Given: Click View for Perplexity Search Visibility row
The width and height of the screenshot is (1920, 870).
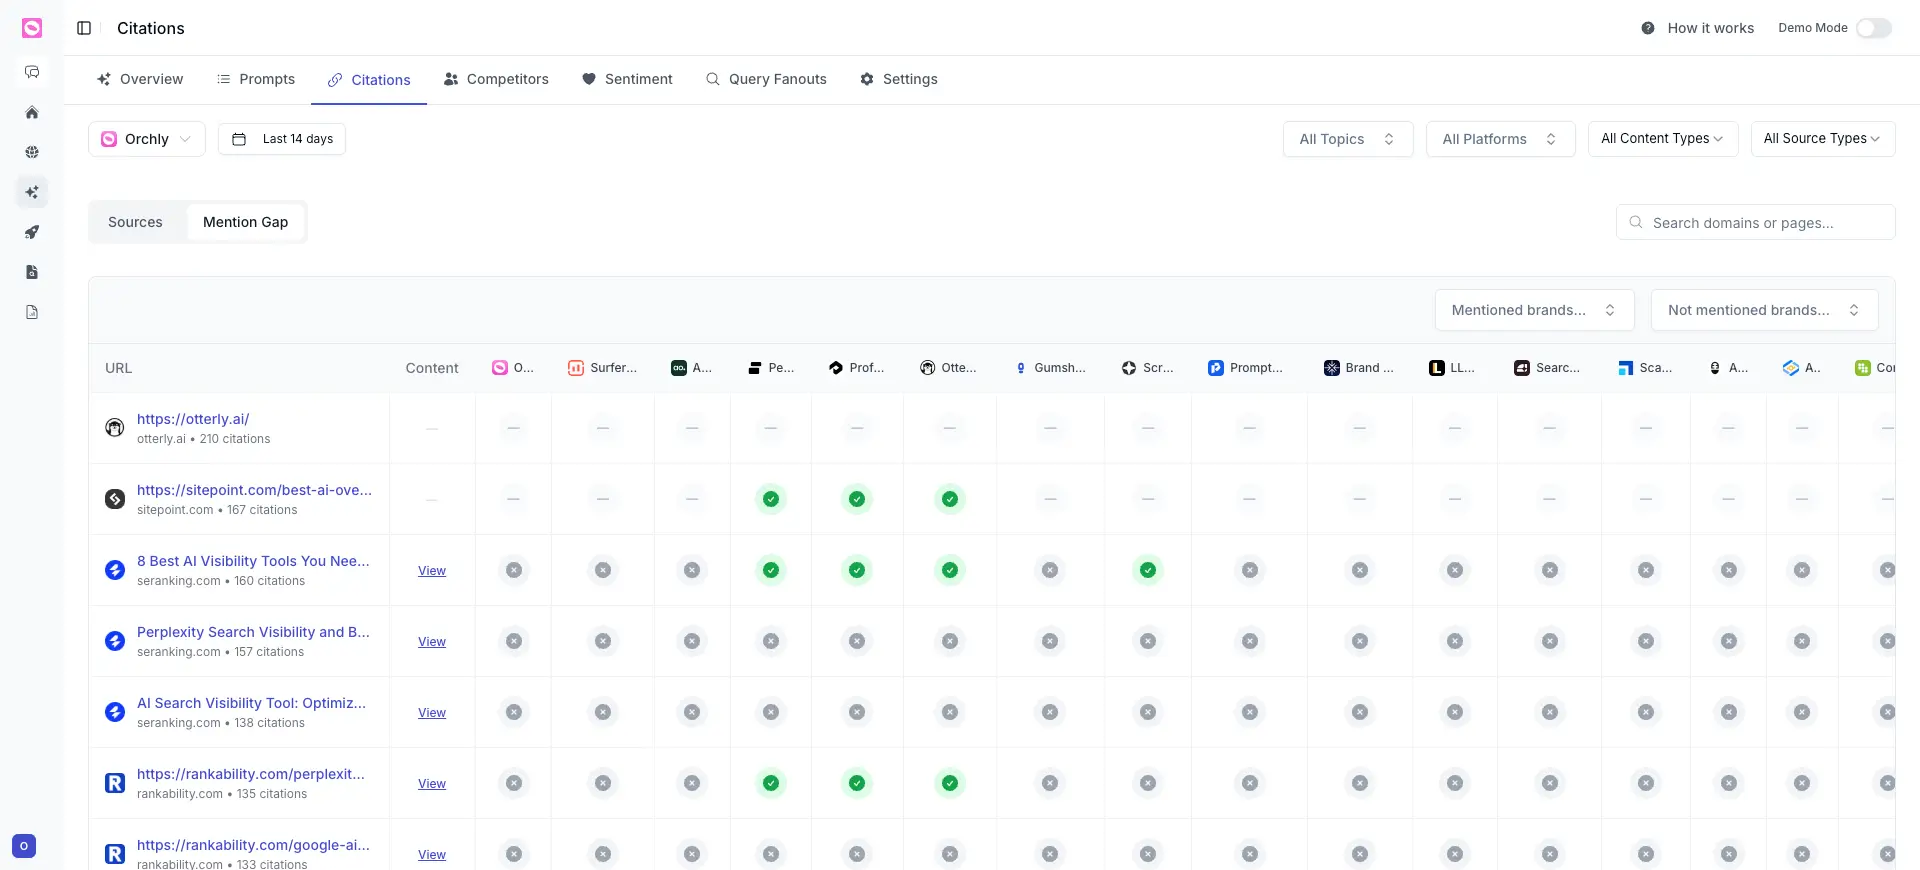Looking at the screenshot, I should click(x=432, y=641).
